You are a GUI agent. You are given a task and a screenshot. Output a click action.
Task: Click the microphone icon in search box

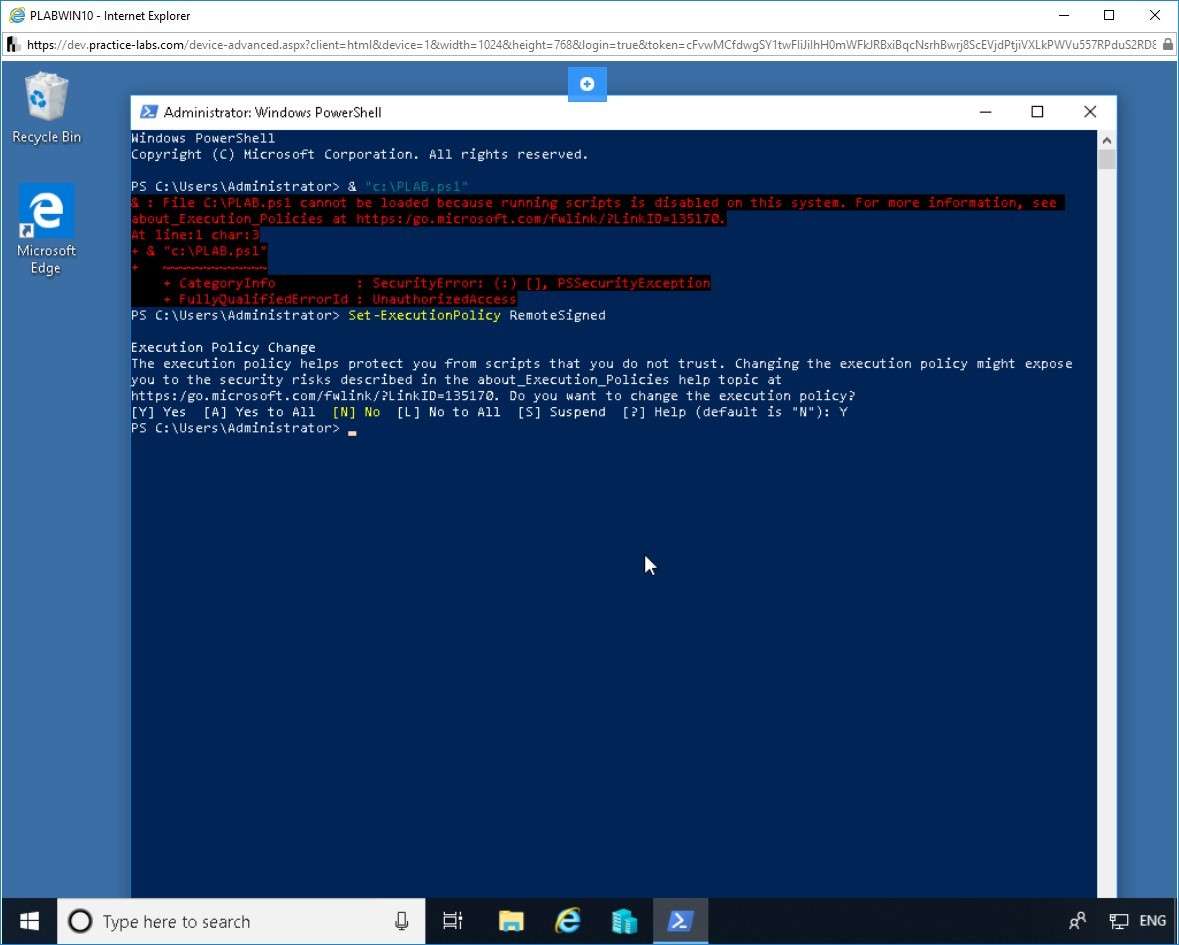tap(401, 921)
